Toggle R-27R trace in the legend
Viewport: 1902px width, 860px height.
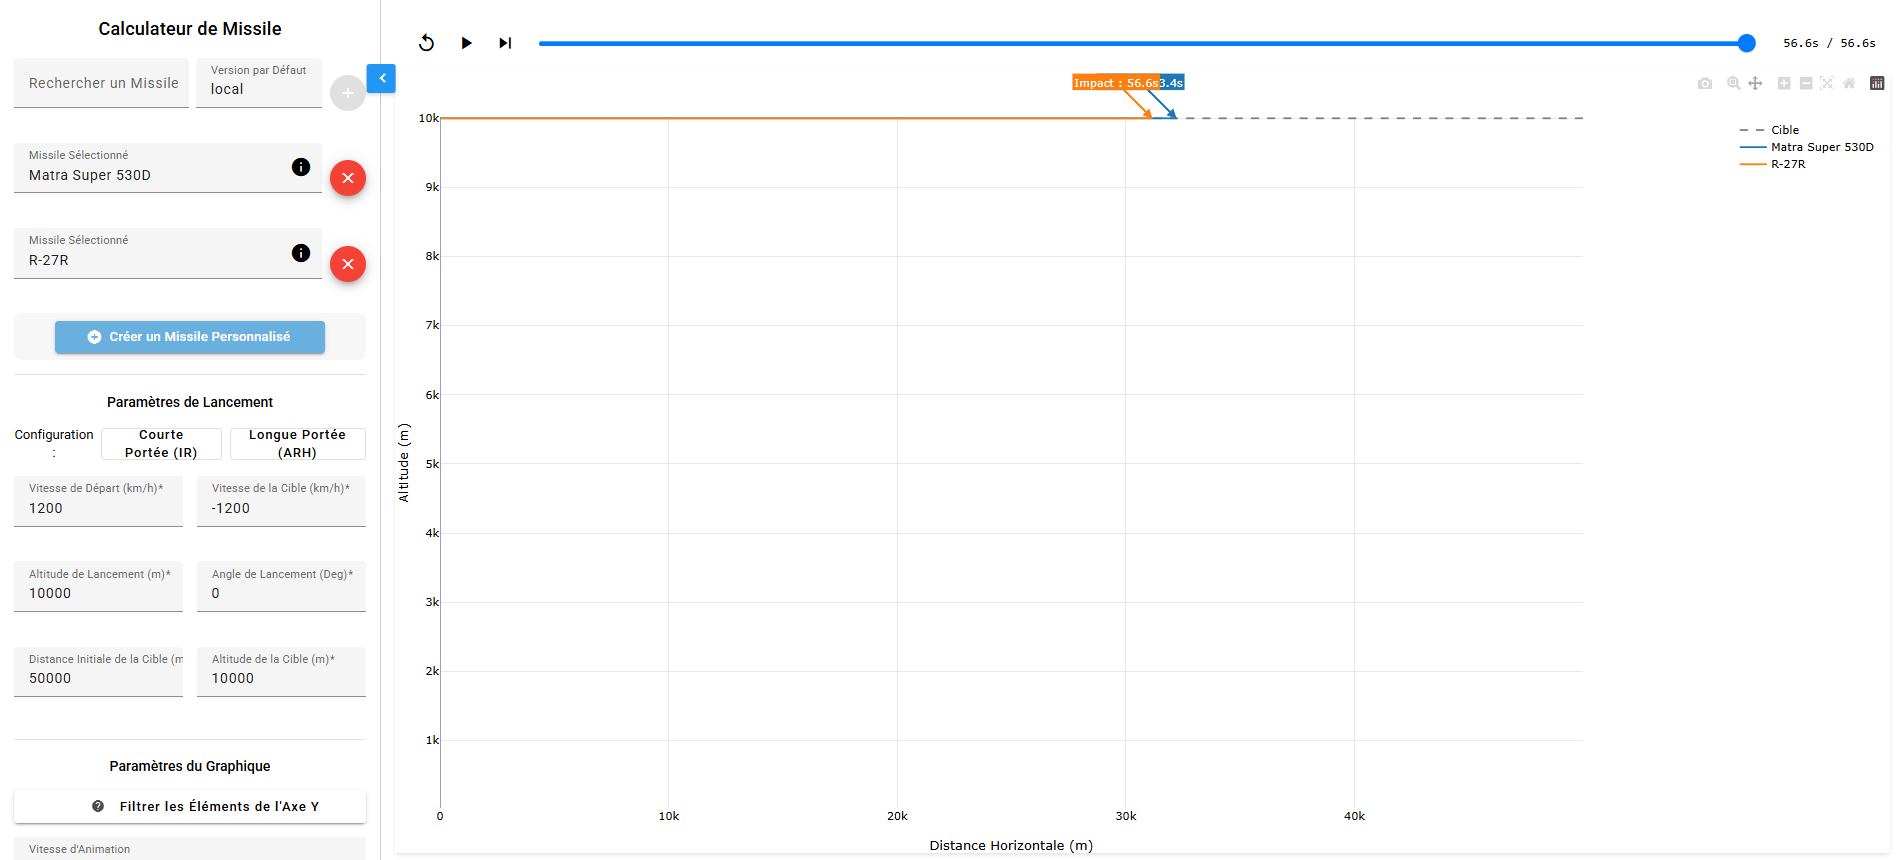(1773, 164)
